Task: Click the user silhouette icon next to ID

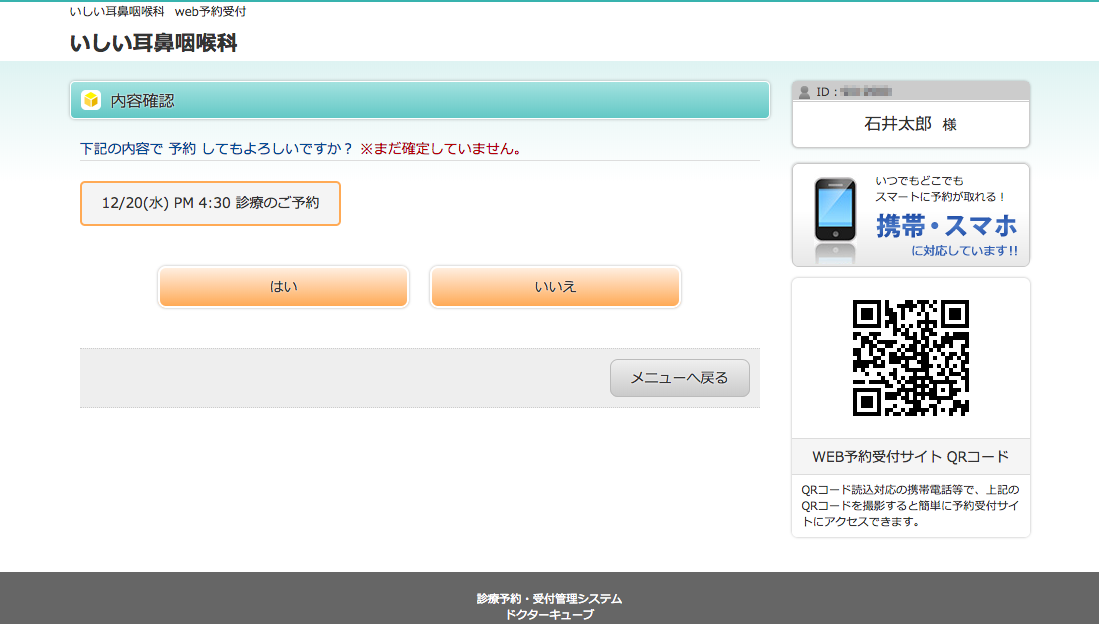Action: coord(804,92)
